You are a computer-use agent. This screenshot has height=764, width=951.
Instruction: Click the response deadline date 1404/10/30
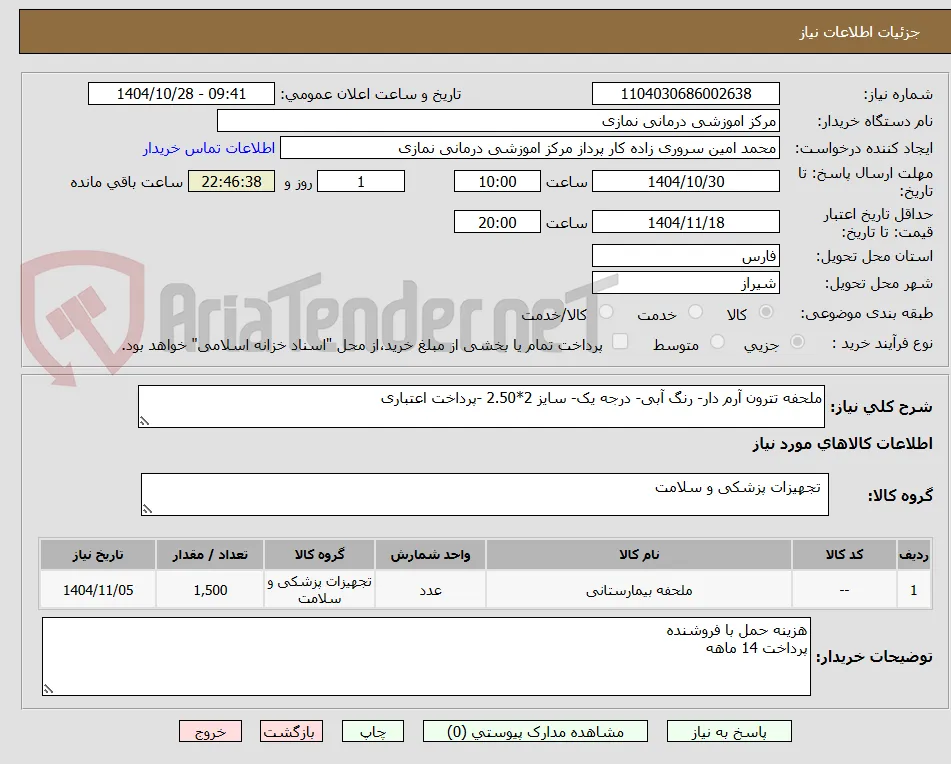coord(685,181)
